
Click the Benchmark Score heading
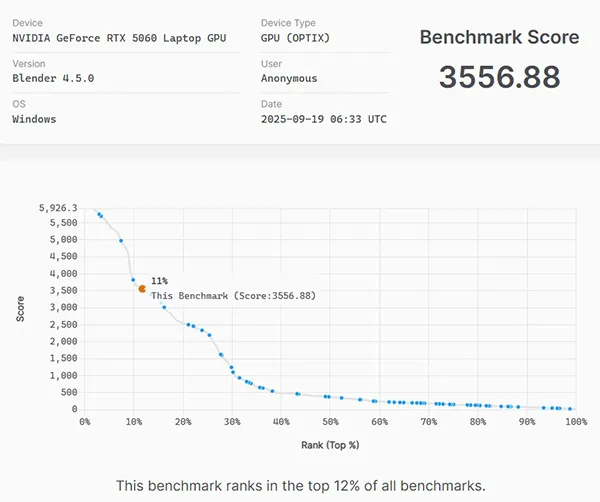point(498,38)
